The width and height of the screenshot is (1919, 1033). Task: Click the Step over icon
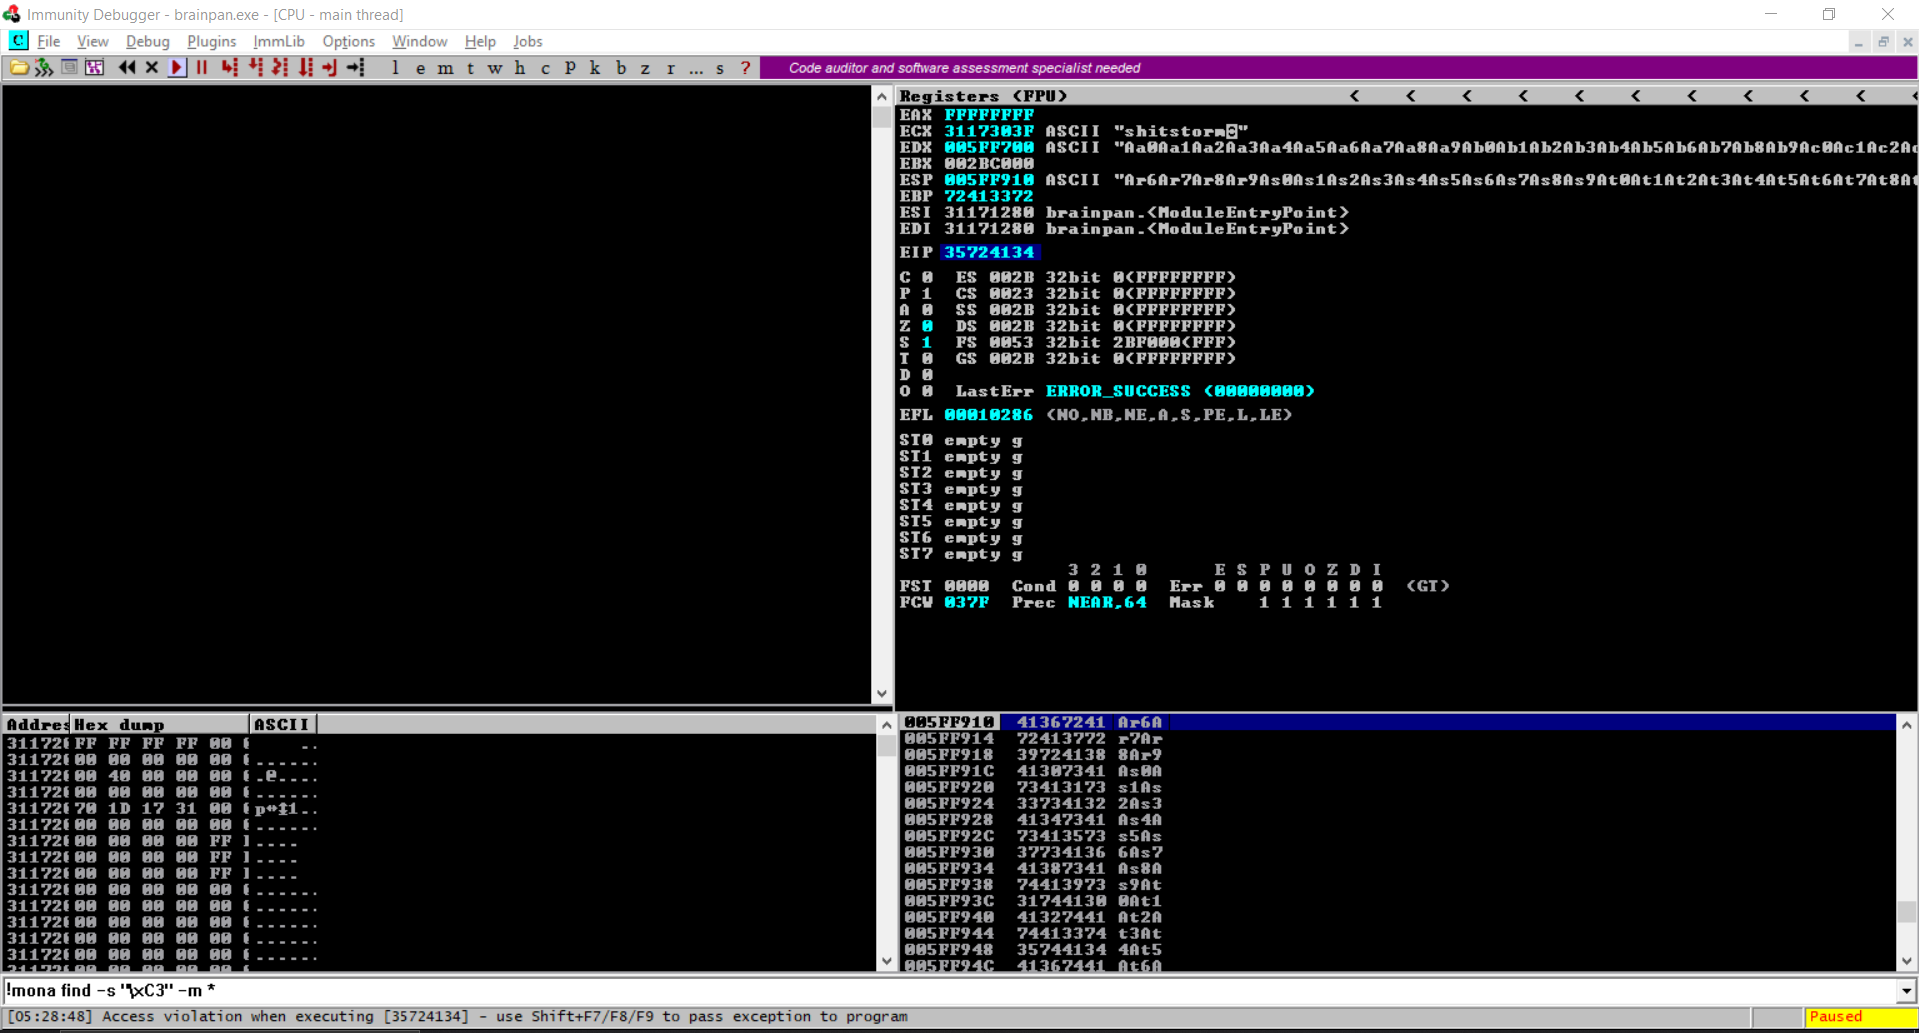pyautogui.click(x=255, y=68)
